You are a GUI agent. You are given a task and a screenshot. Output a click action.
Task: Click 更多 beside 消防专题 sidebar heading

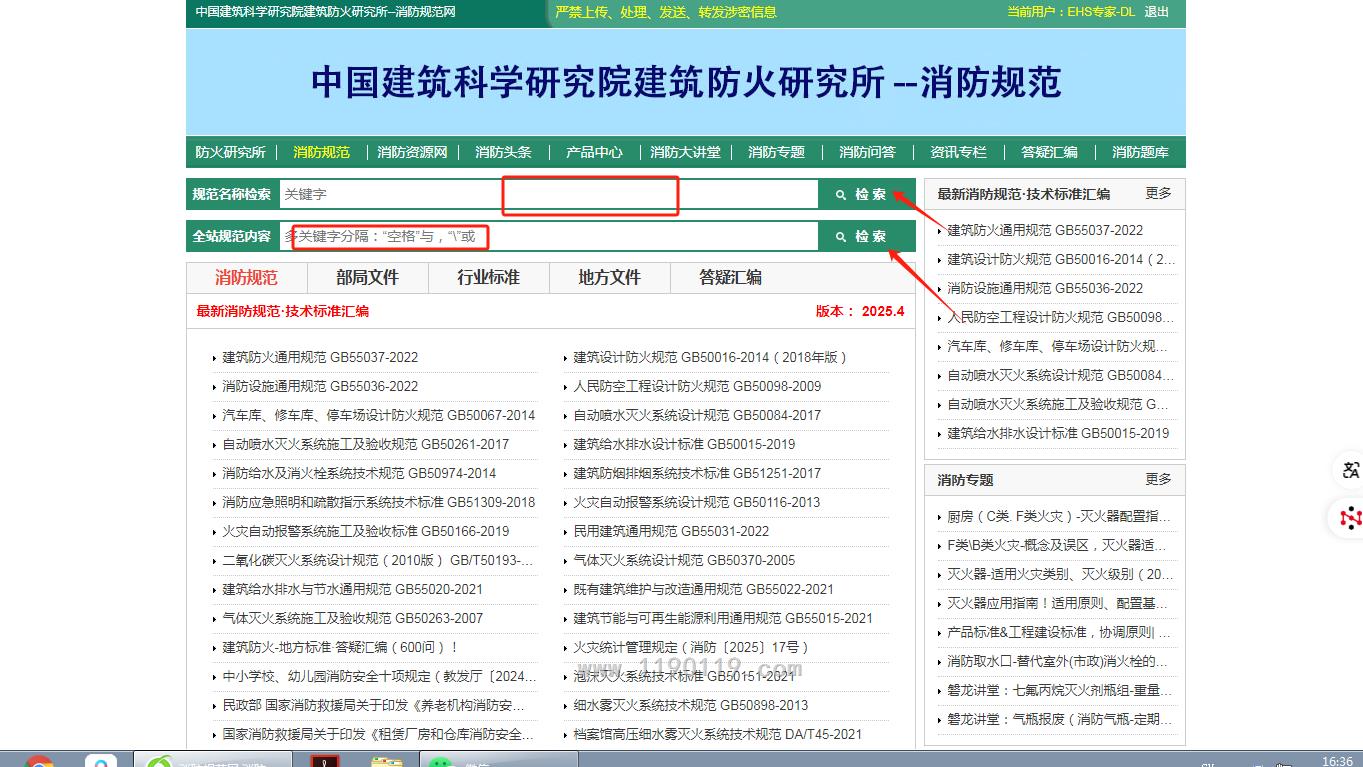pos(1158,479)
